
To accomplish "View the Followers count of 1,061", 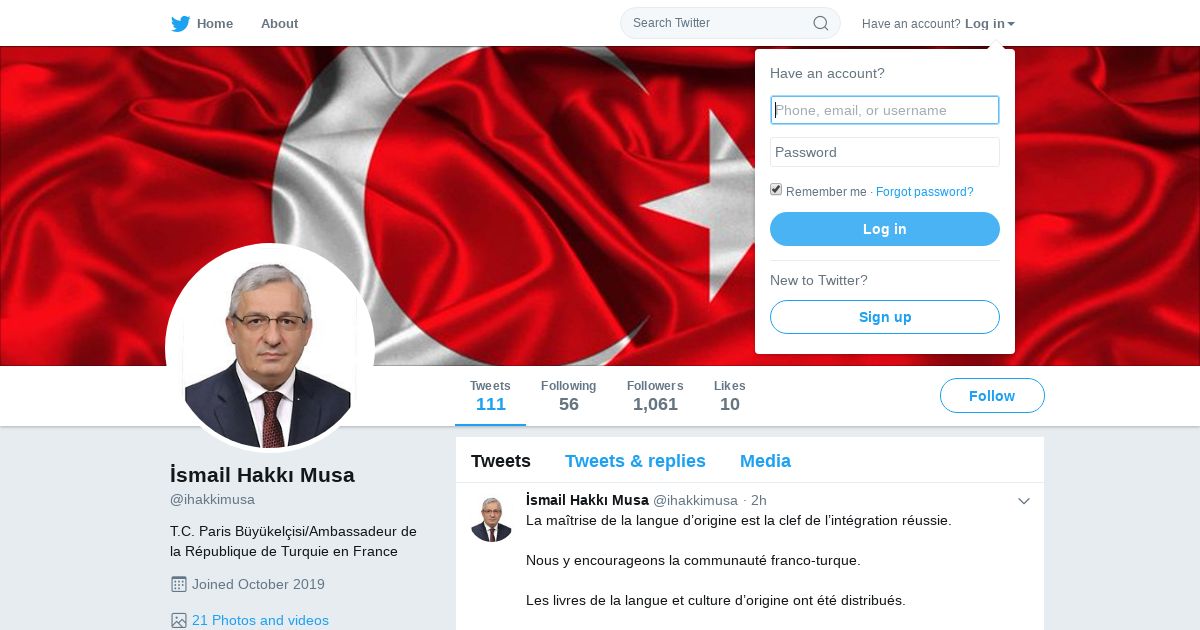I will pyautogui.click(x=655, y=396).
